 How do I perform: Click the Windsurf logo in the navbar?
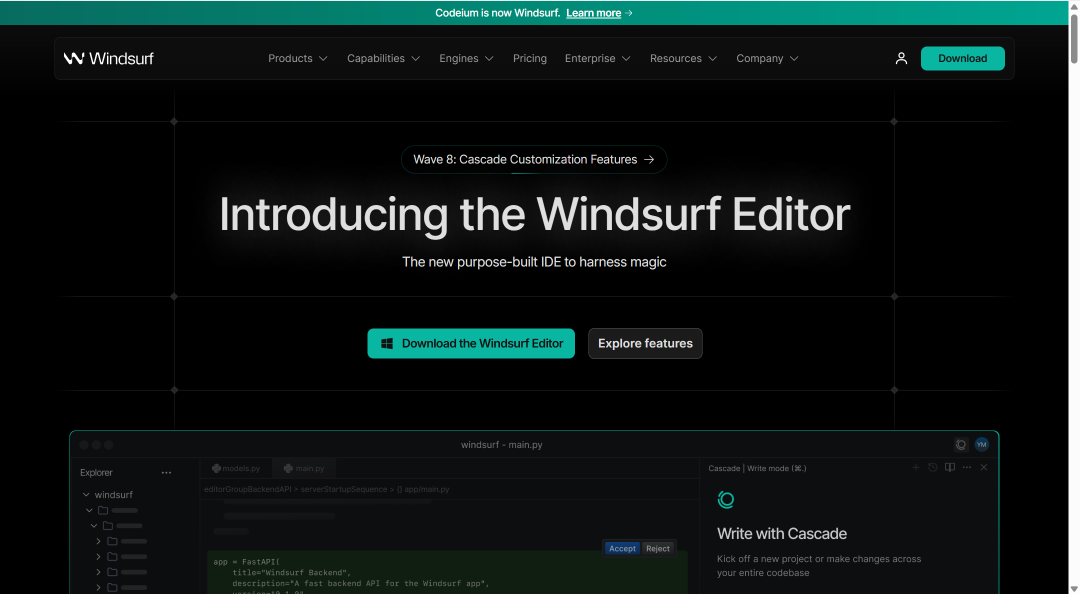coord(109,59)
